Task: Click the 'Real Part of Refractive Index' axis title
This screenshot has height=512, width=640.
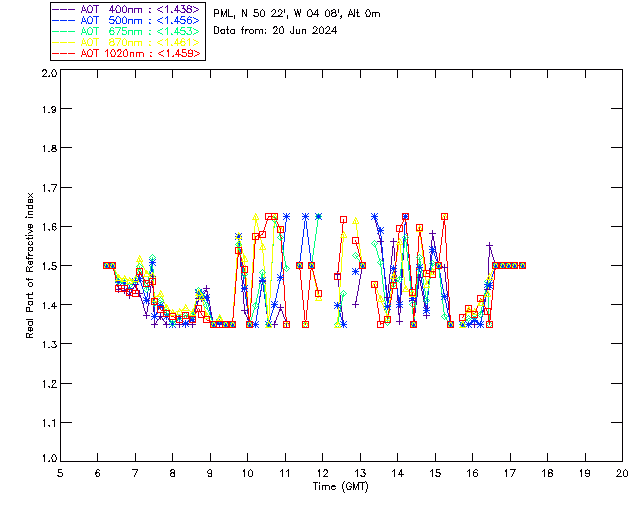Action: click(31, 266)
